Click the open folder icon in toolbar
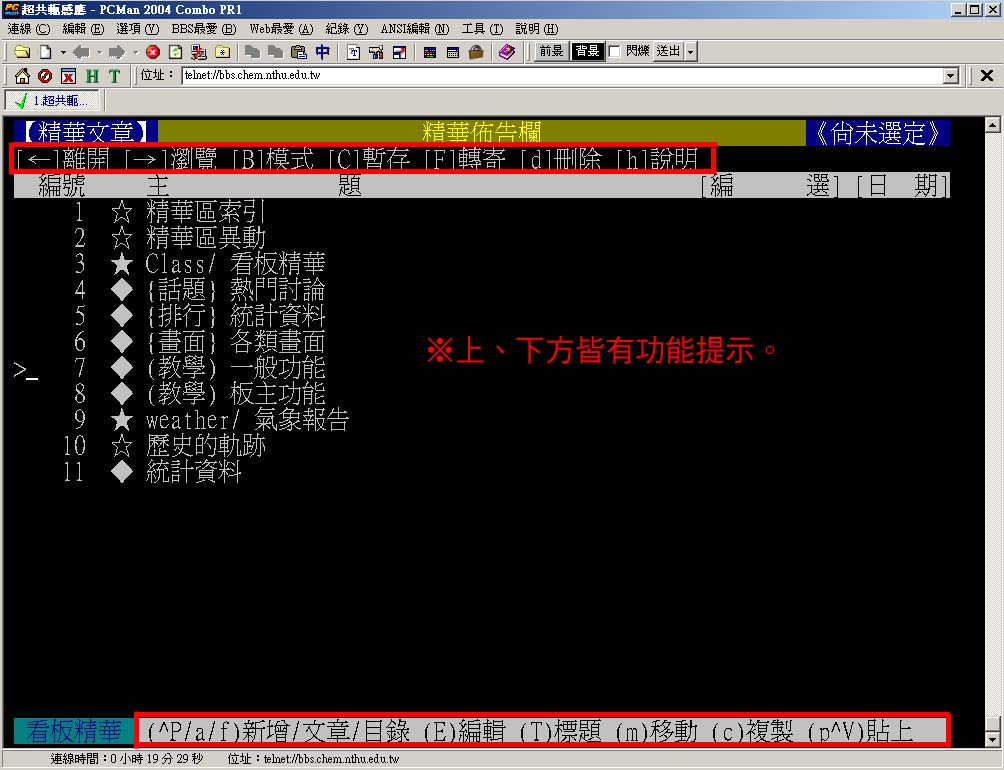 [x=21, y=52]
